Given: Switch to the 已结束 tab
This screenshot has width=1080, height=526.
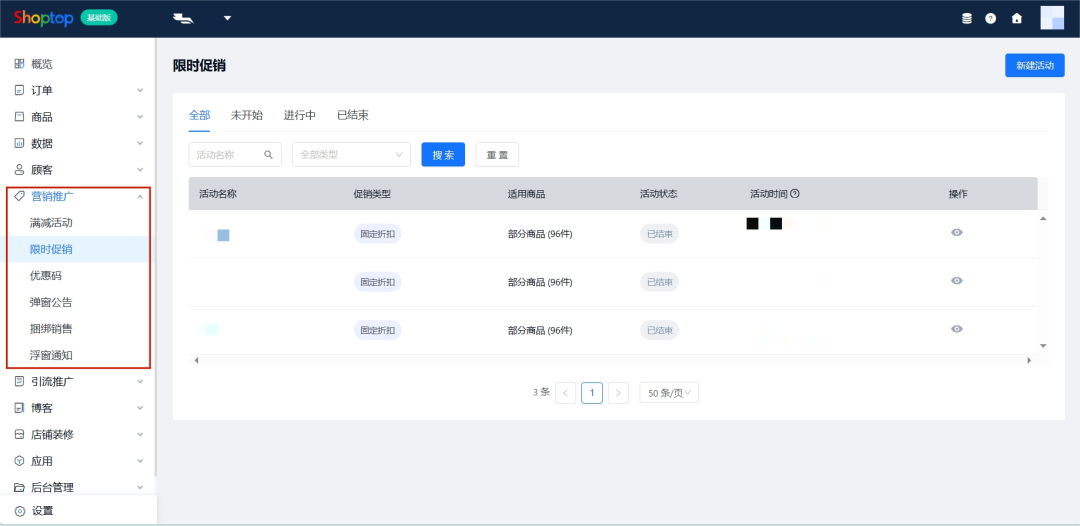Looking at the screenshot, I should pyautogui.click(x=353, y=115).
